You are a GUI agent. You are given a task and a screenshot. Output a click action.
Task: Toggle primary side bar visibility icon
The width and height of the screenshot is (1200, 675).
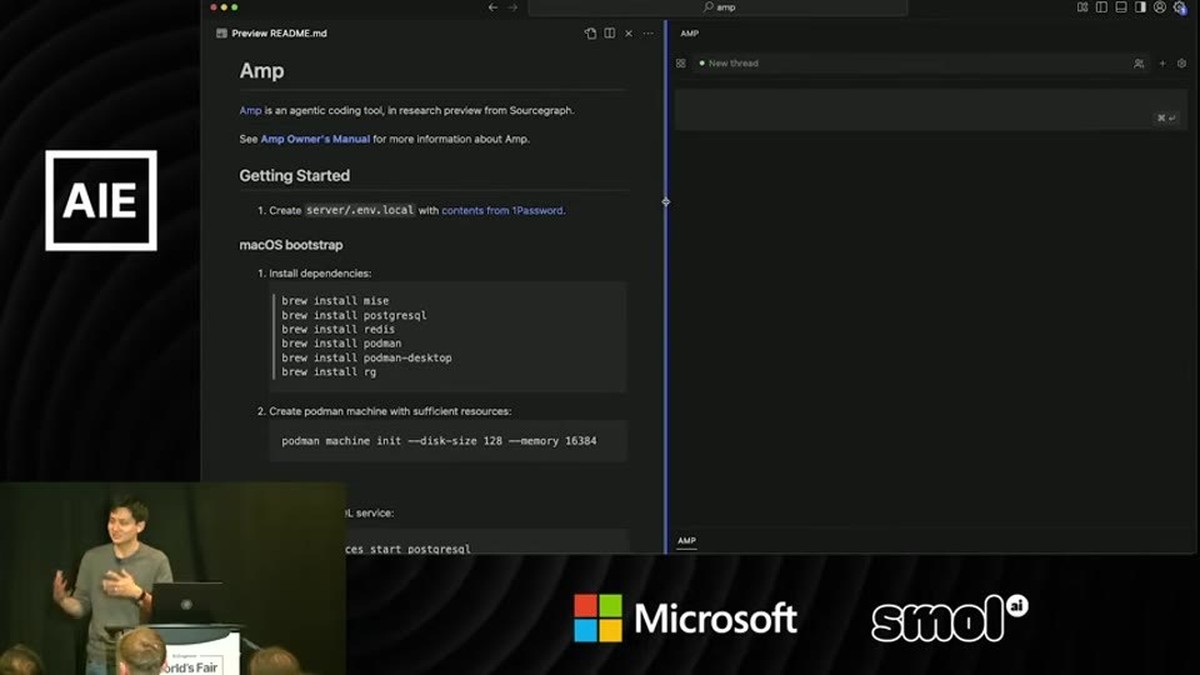pos(1102,7)
